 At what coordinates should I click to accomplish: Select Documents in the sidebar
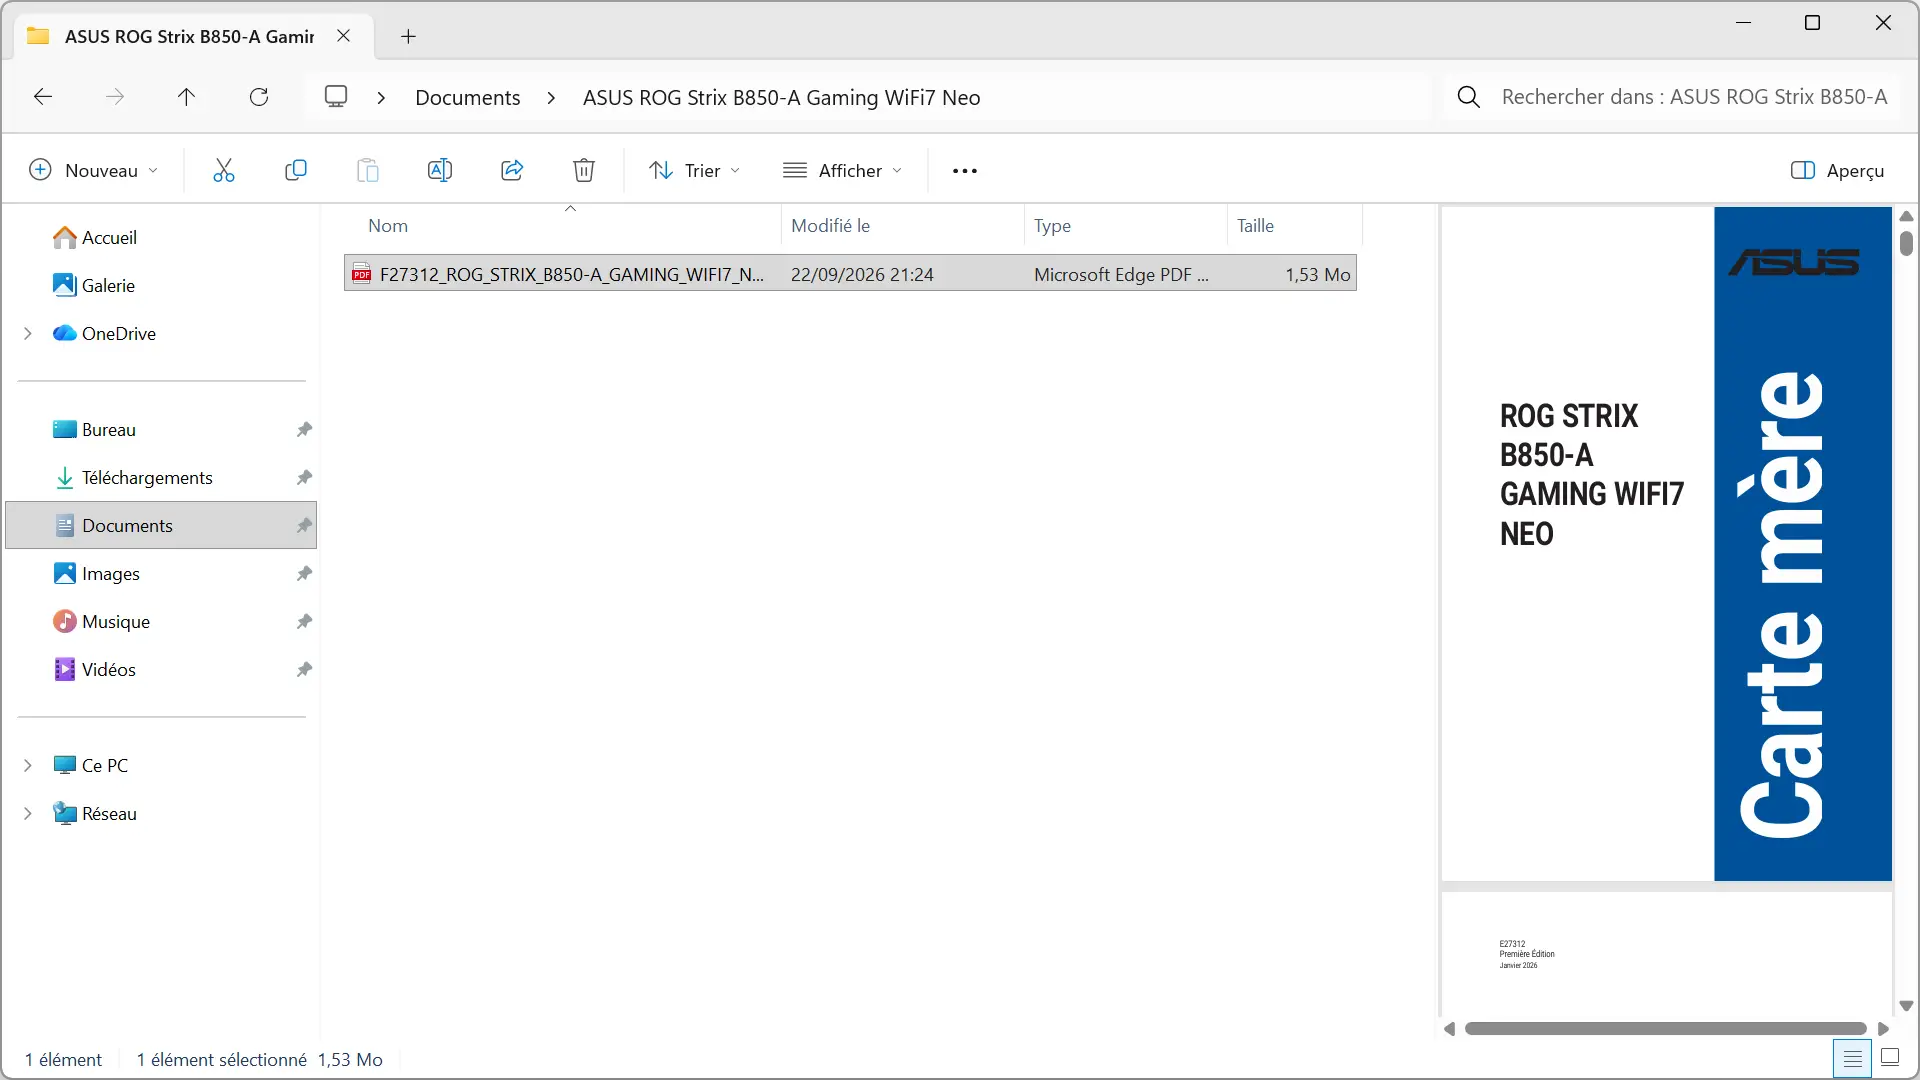[161, 525]
